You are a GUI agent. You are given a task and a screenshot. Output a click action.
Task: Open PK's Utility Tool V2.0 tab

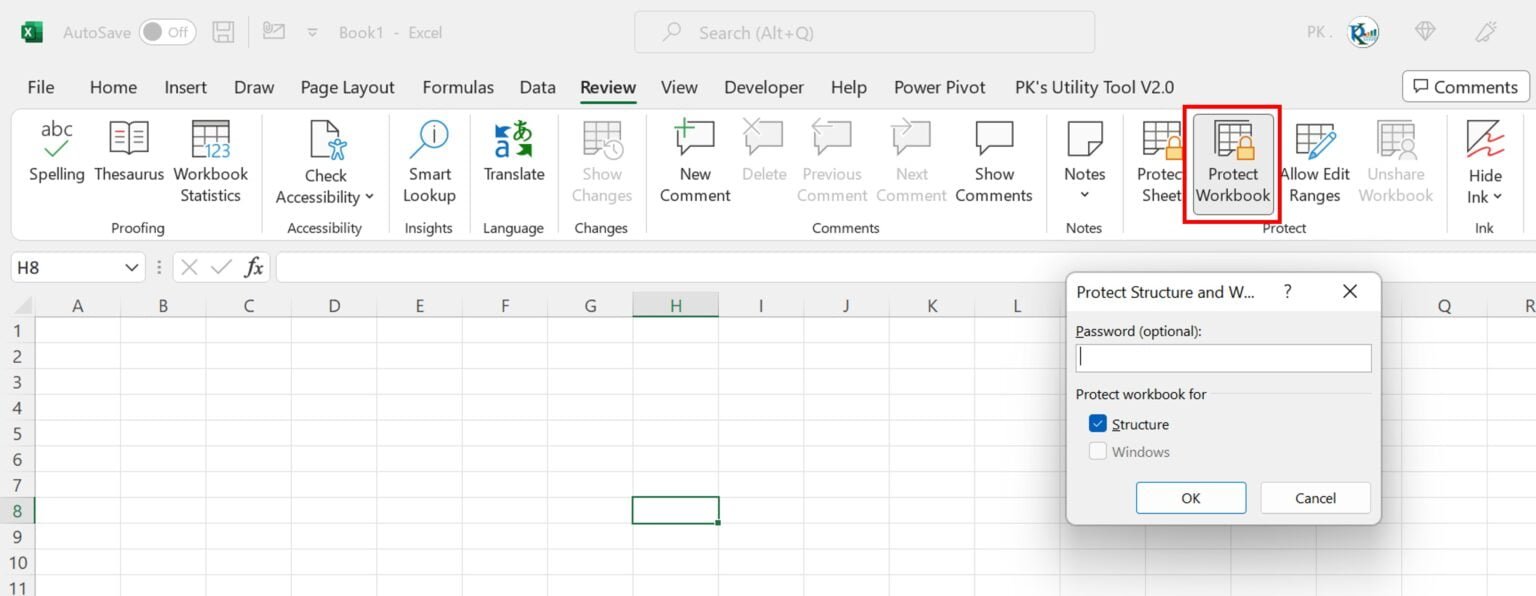click(x=1094, y=87)
